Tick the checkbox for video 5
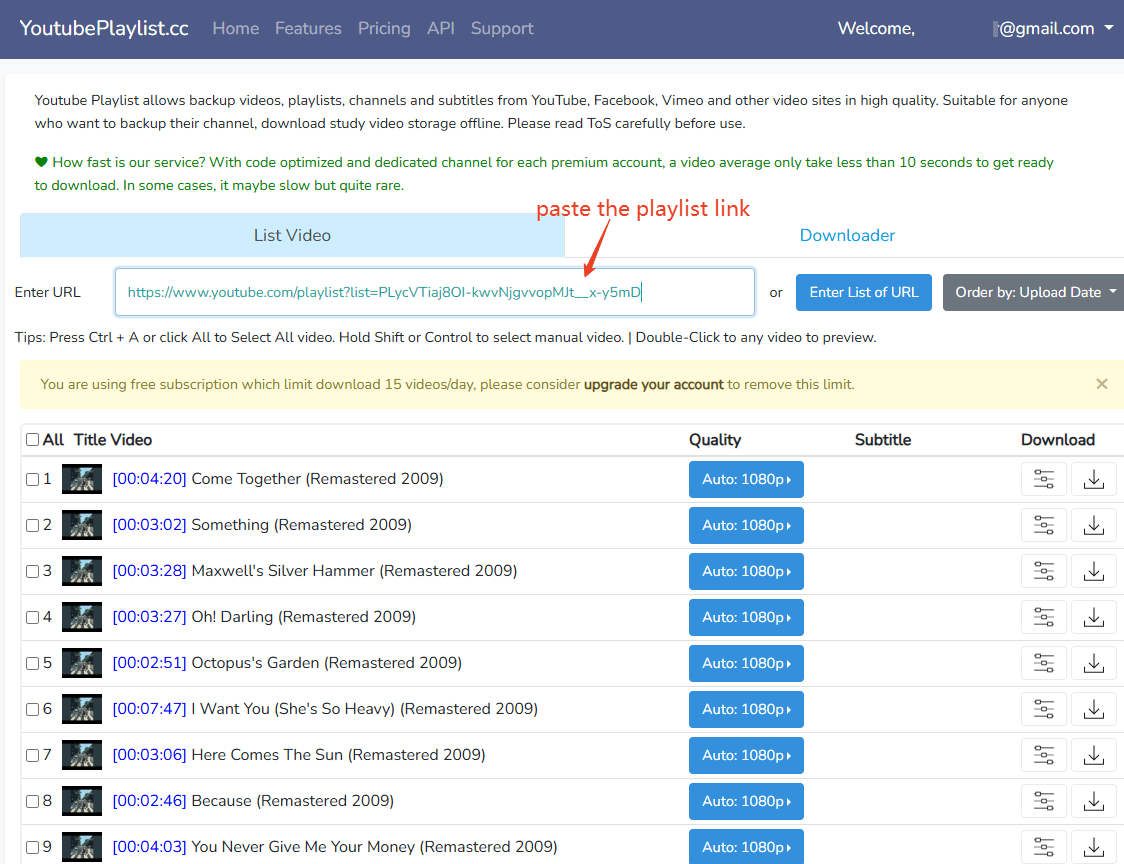Screen dimensions: 1124x864 click(x=33, y=664)
